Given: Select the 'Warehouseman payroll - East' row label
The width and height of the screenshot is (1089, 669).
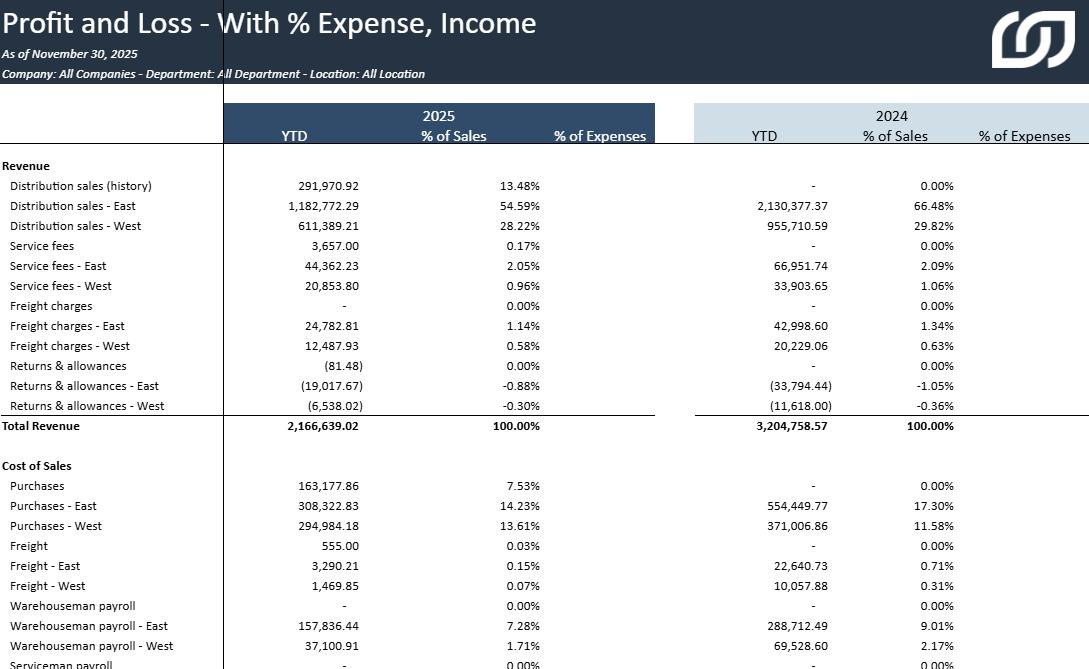Looking at the screenshot, I should pos(89,627).
